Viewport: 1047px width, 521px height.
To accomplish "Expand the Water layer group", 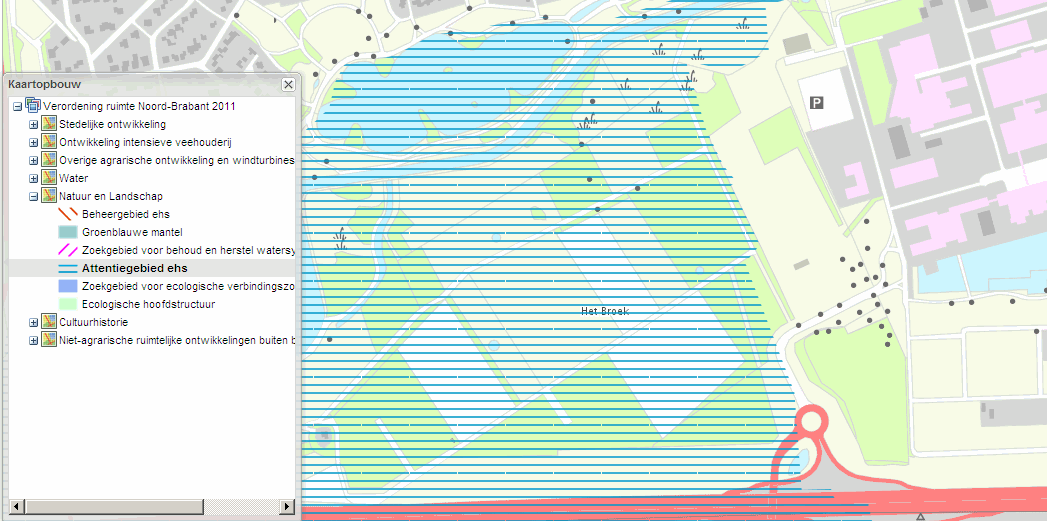I will tap(33, 178).
